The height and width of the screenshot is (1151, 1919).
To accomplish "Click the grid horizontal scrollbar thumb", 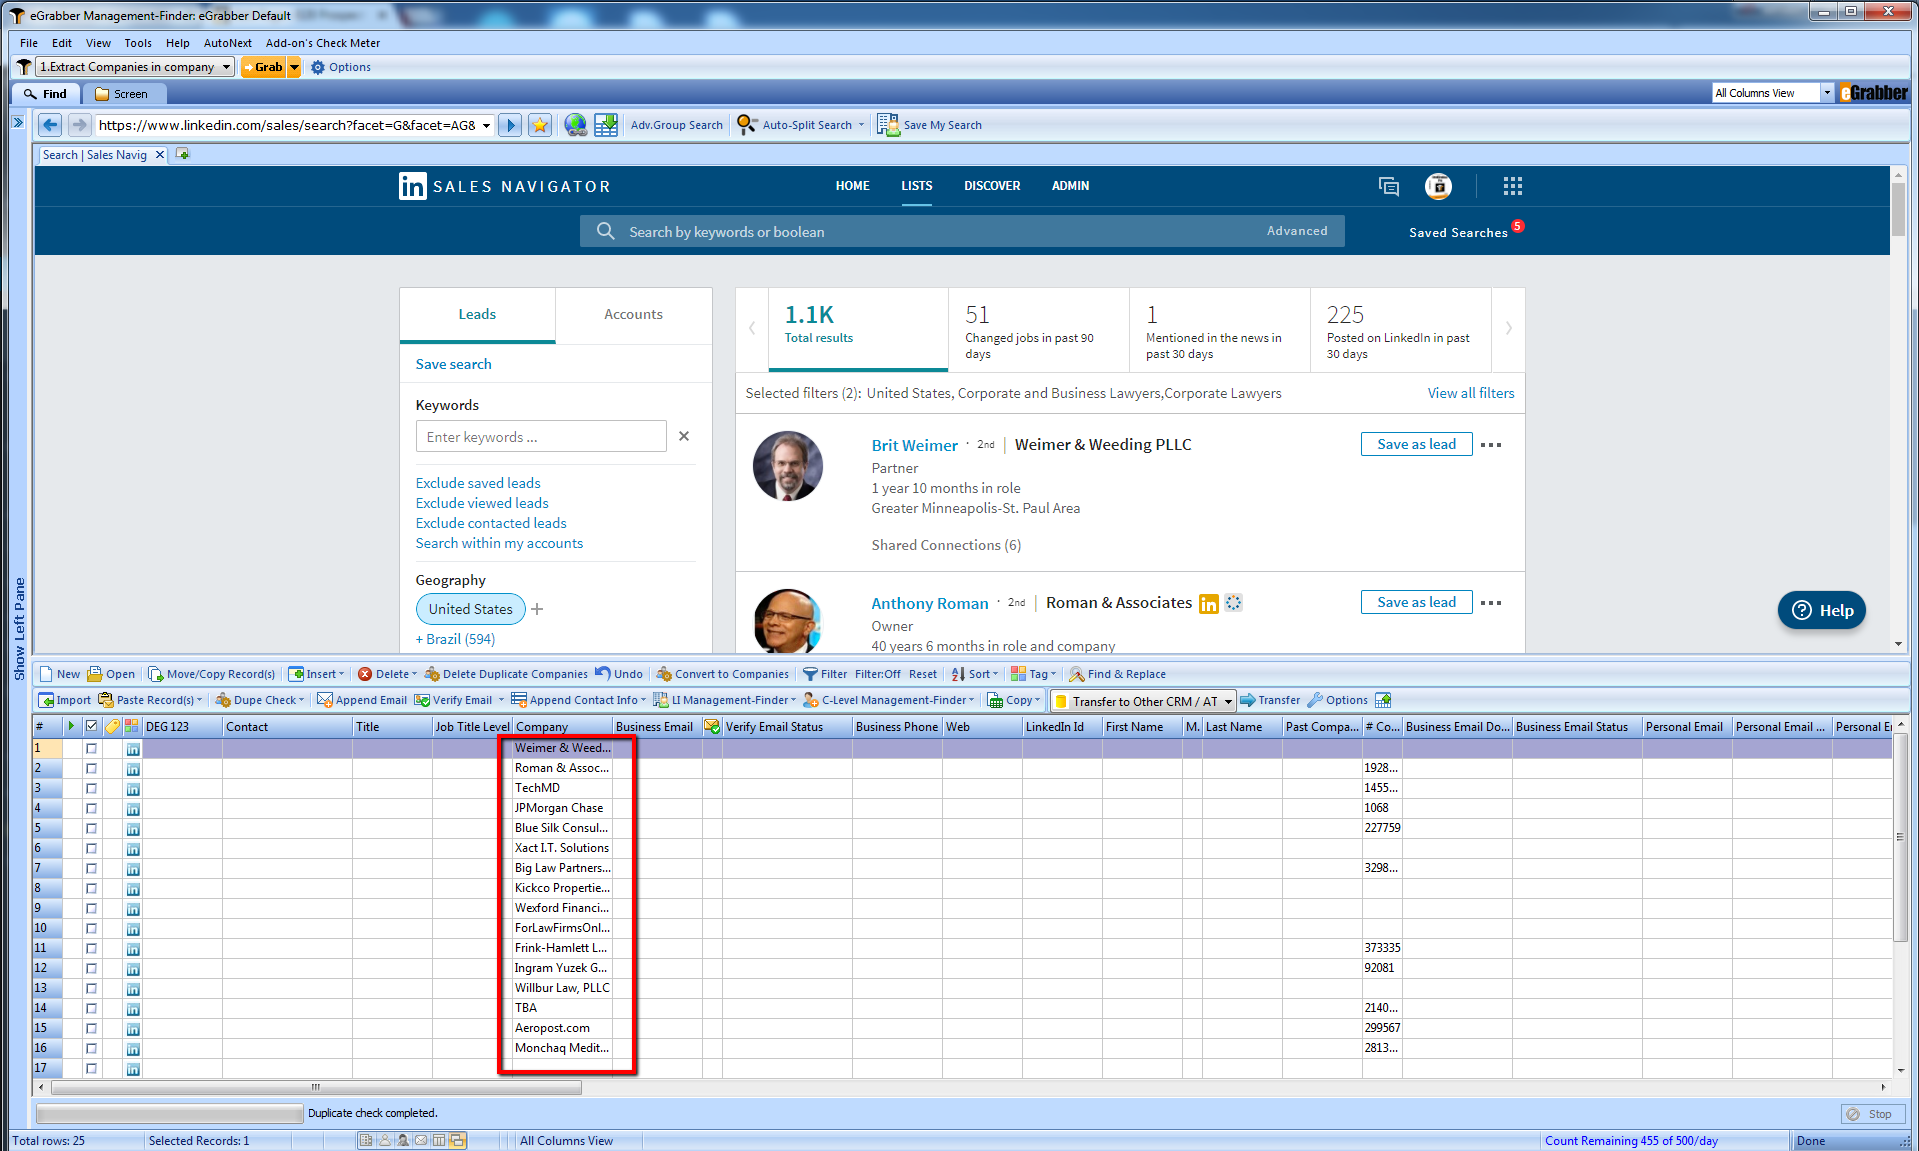I will point(316,1087).
